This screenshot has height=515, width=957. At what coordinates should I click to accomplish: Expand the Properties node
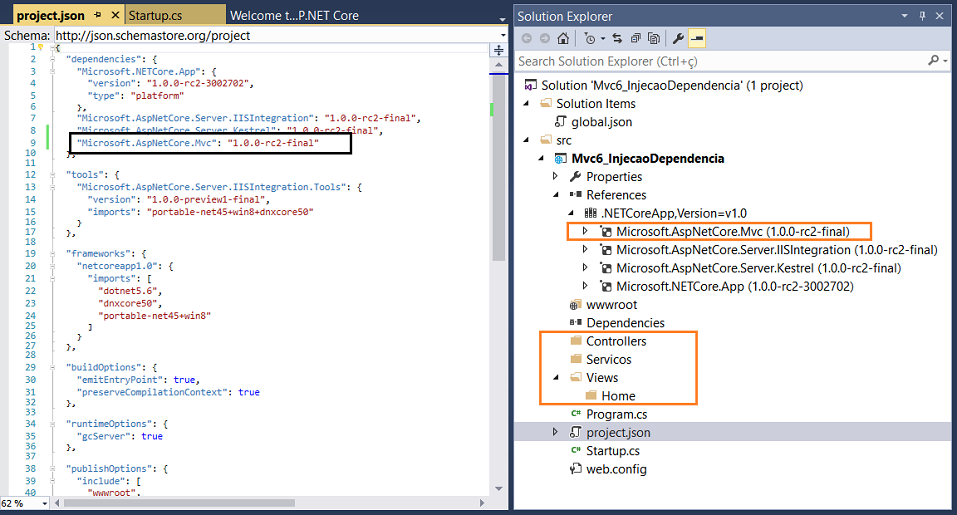tap(555, 176)
